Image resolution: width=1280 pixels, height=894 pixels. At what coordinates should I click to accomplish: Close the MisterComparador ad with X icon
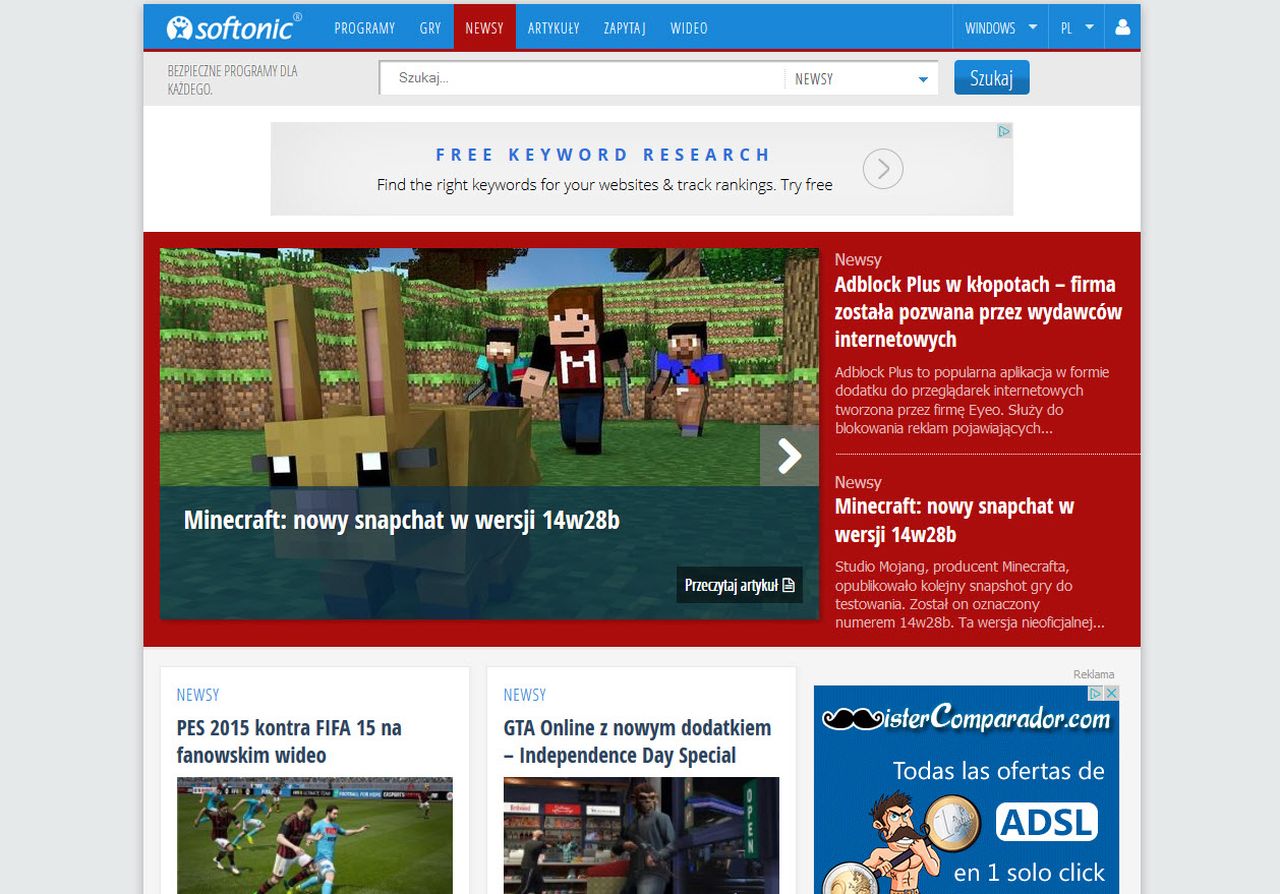1110,693
